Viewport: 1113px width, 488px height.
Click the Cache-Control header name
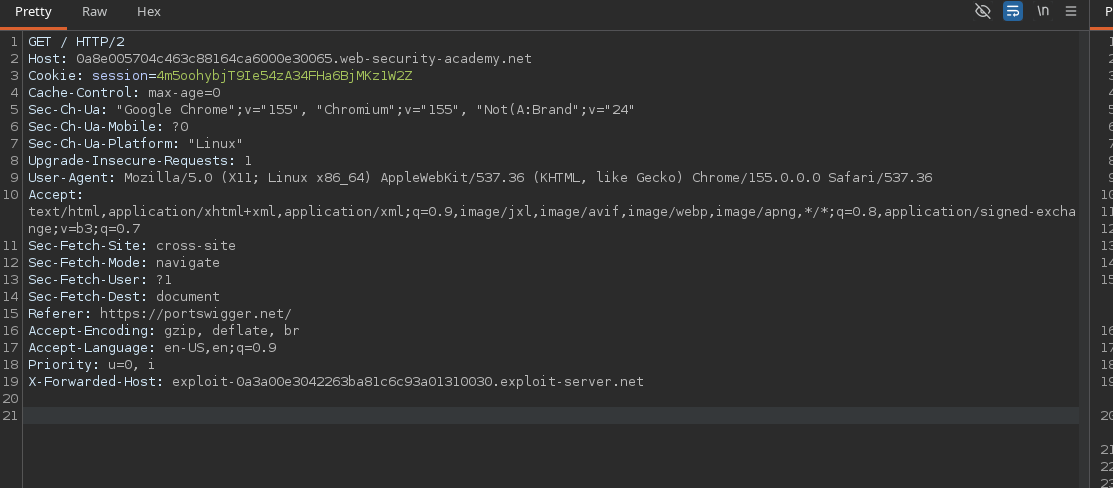(84, 93)
